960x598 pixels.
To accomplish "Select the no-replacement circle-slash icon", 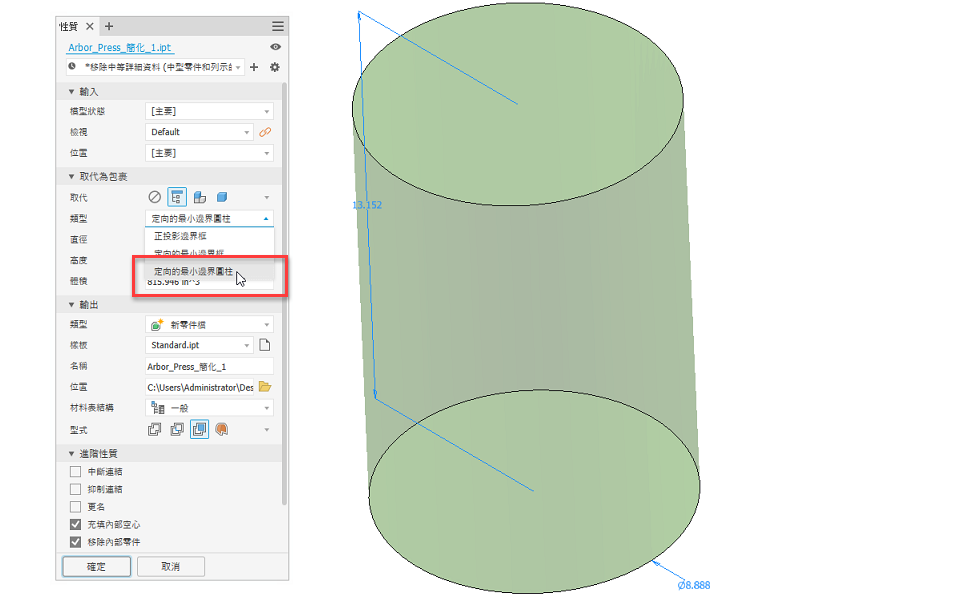I will click(155, 197).
